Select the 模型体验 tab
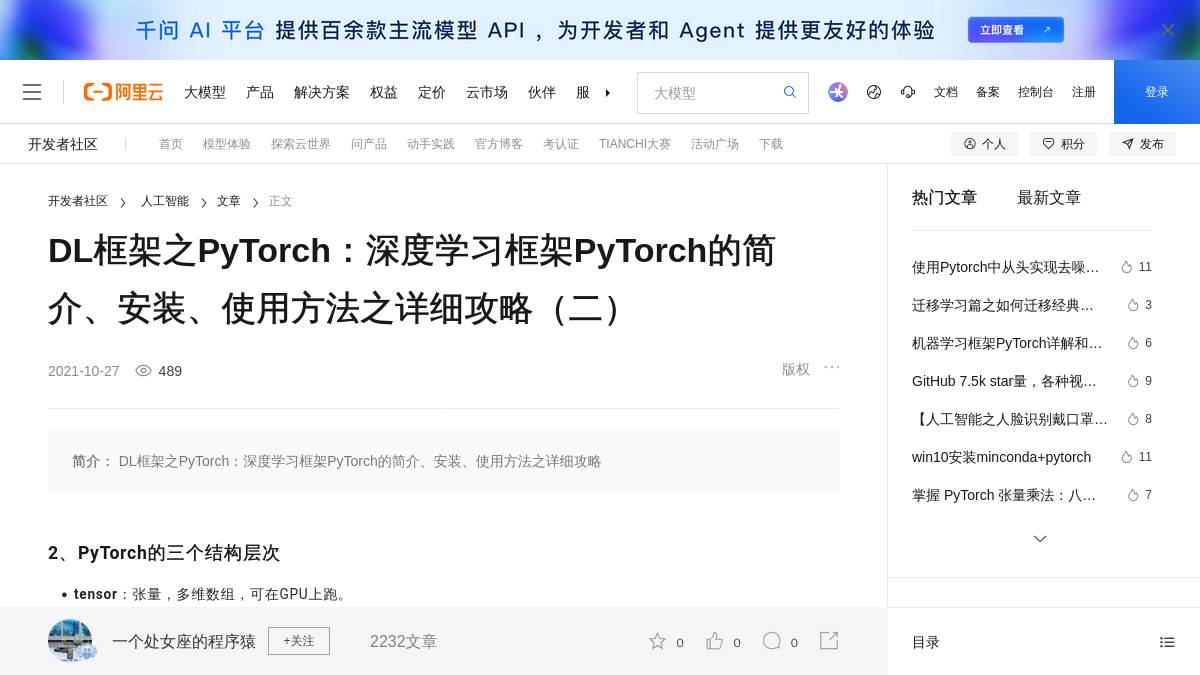 tap(227, 144)
